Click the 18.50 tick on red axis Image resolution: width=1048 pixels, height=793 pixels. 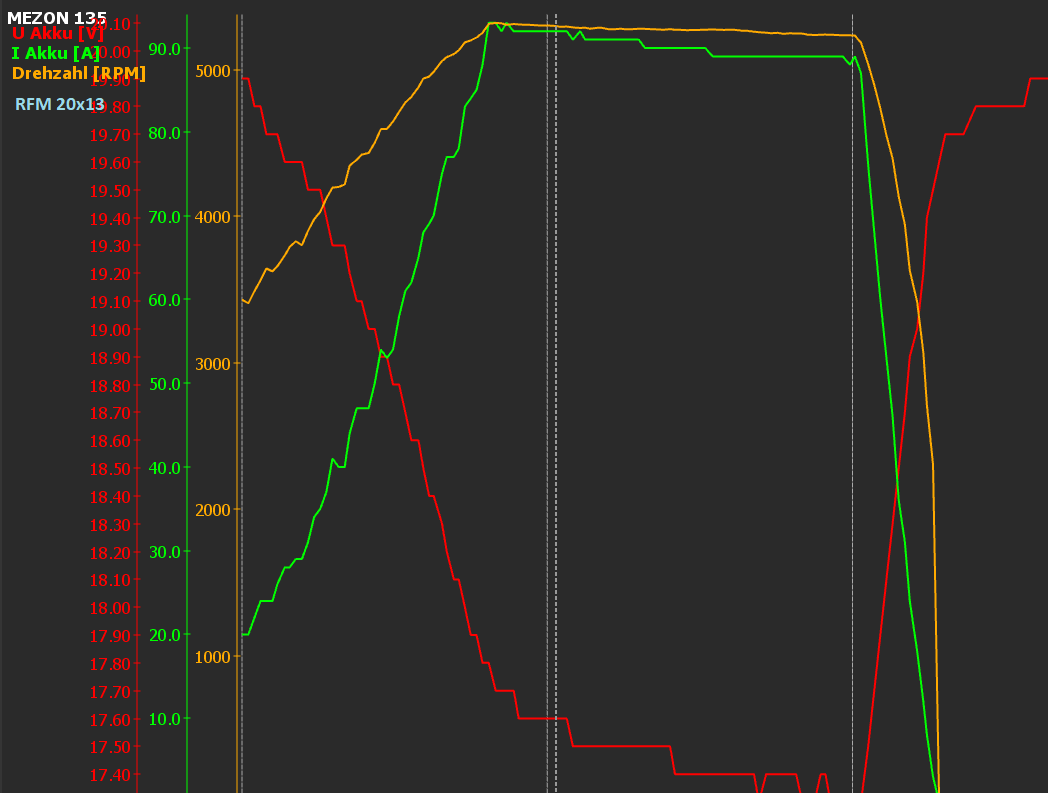pos(110,469)
